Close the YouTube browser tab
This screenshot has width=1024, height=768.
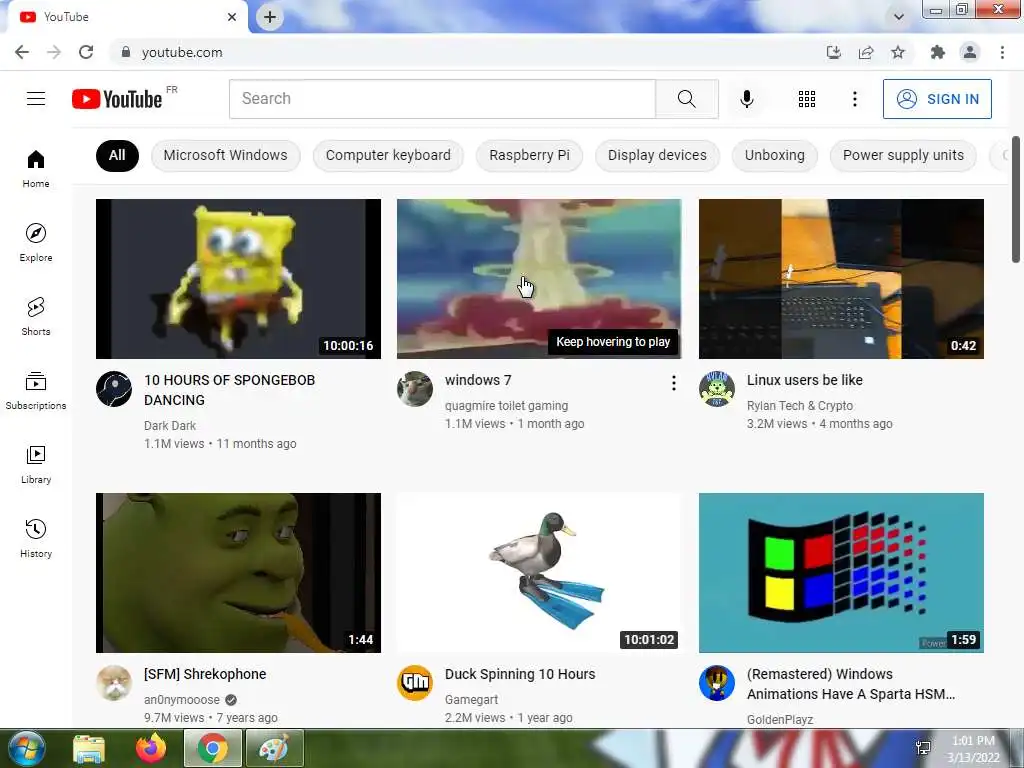232,17
